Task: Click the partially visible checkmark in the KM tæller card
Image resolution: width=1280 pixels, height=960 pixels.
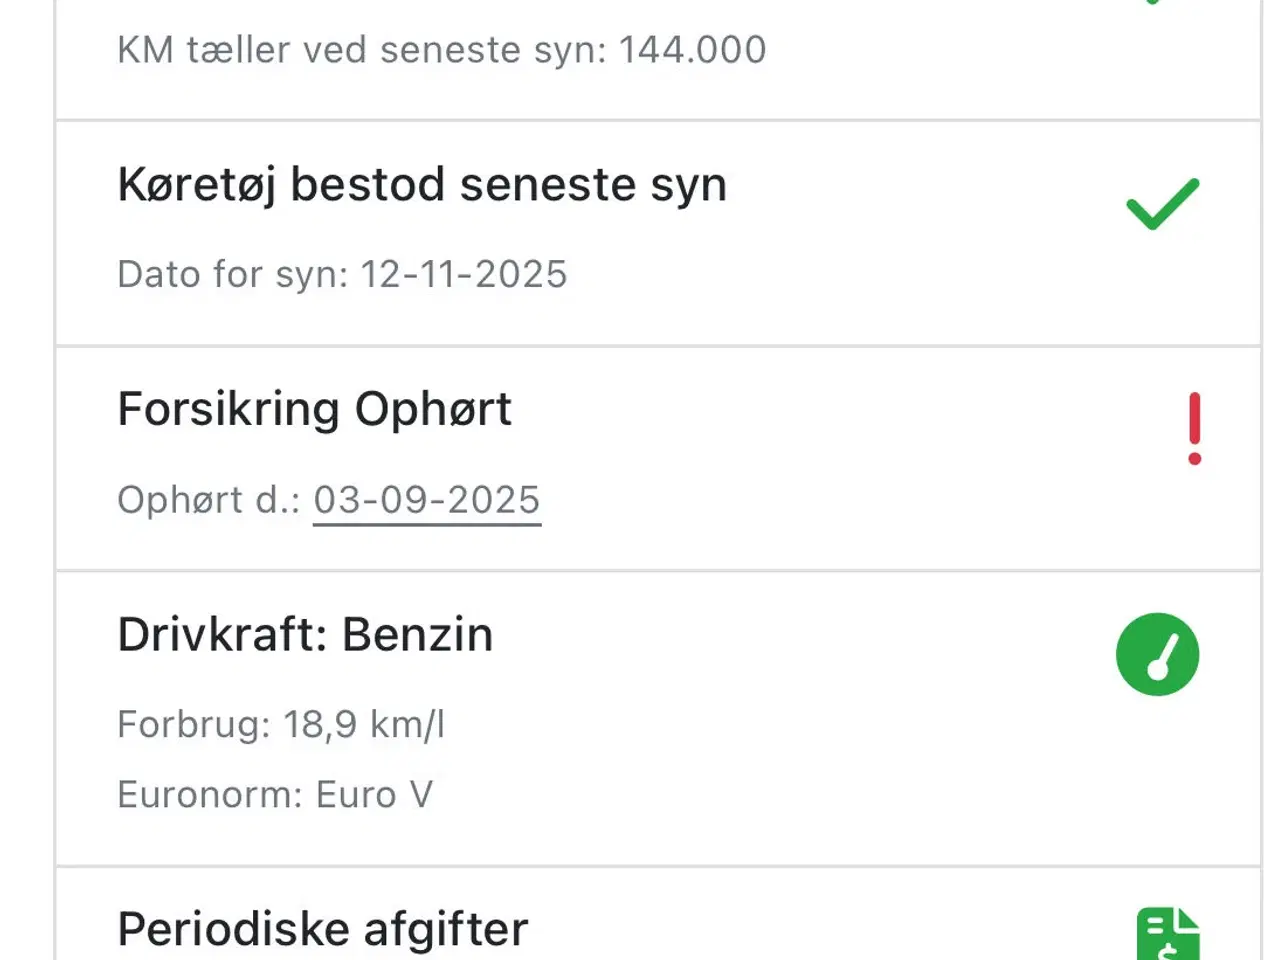Action: click(x=1153, y=3)
